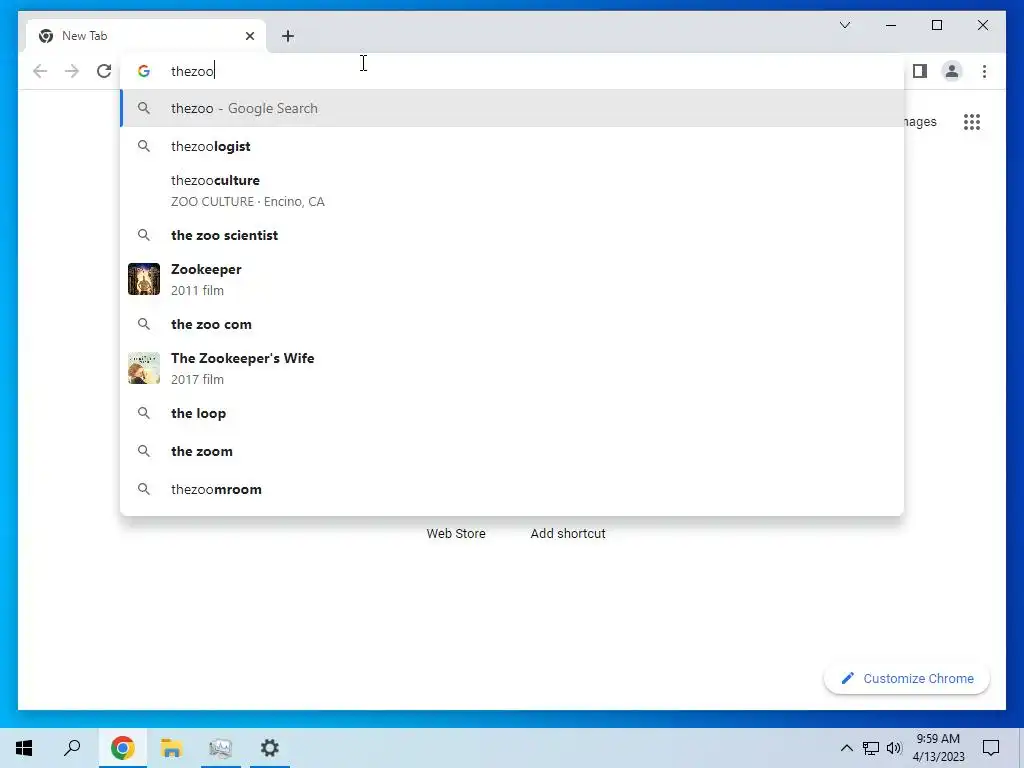Click magnifier icon beside 'the loop'
The image size is (1024, 768).
coord(144,413)
